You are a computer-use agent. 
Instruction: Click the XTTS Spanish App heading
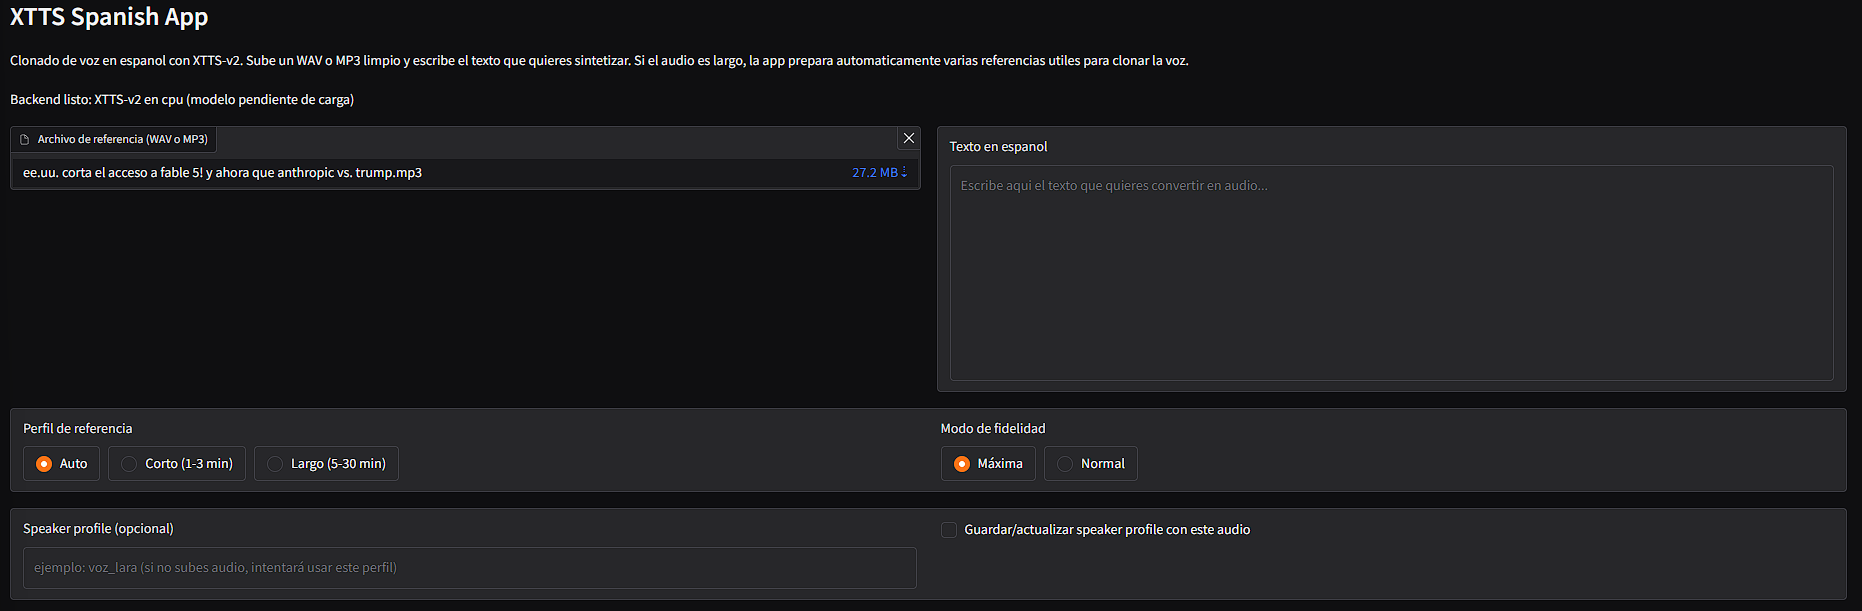coord(109,17)
